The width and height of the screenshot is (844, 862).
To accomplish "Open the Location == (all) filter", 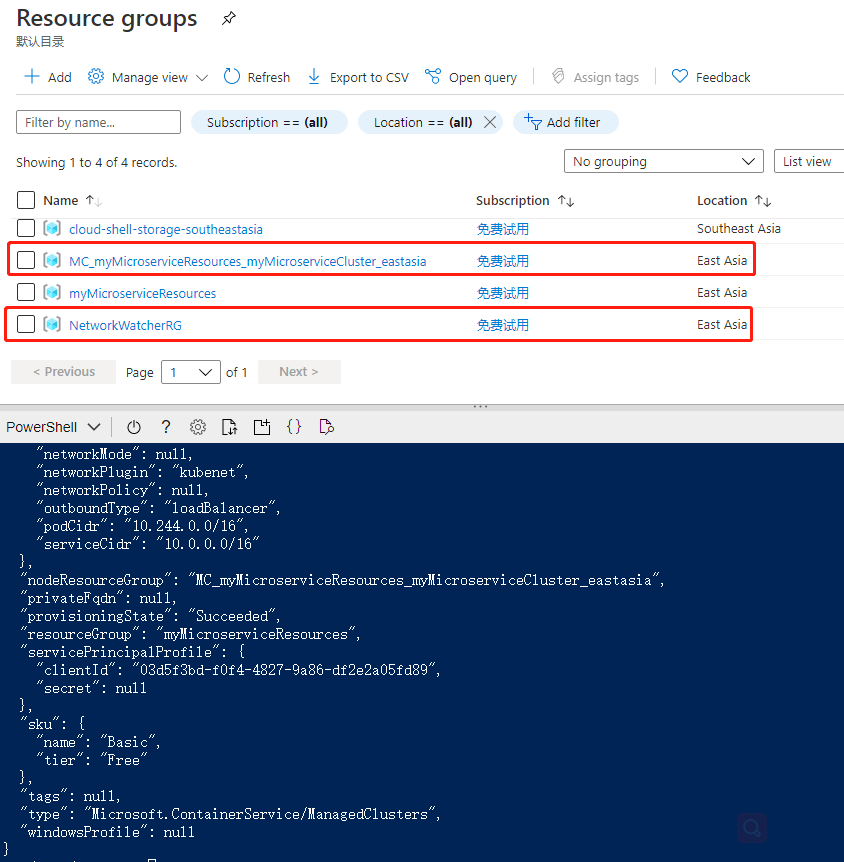I will [x=422, y=122].
